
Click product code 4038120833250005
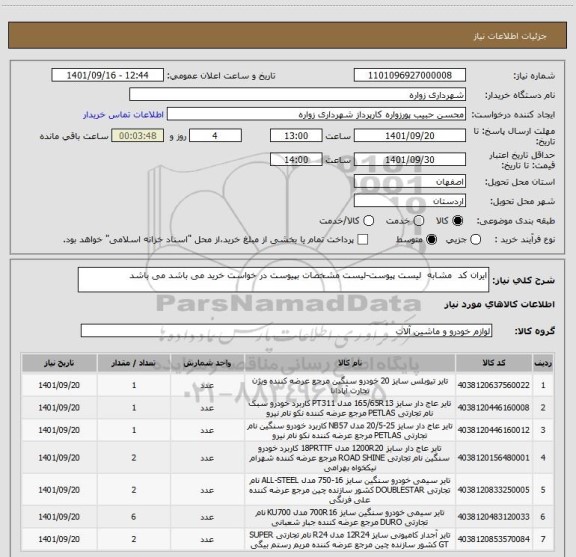[x=493, y=490]
